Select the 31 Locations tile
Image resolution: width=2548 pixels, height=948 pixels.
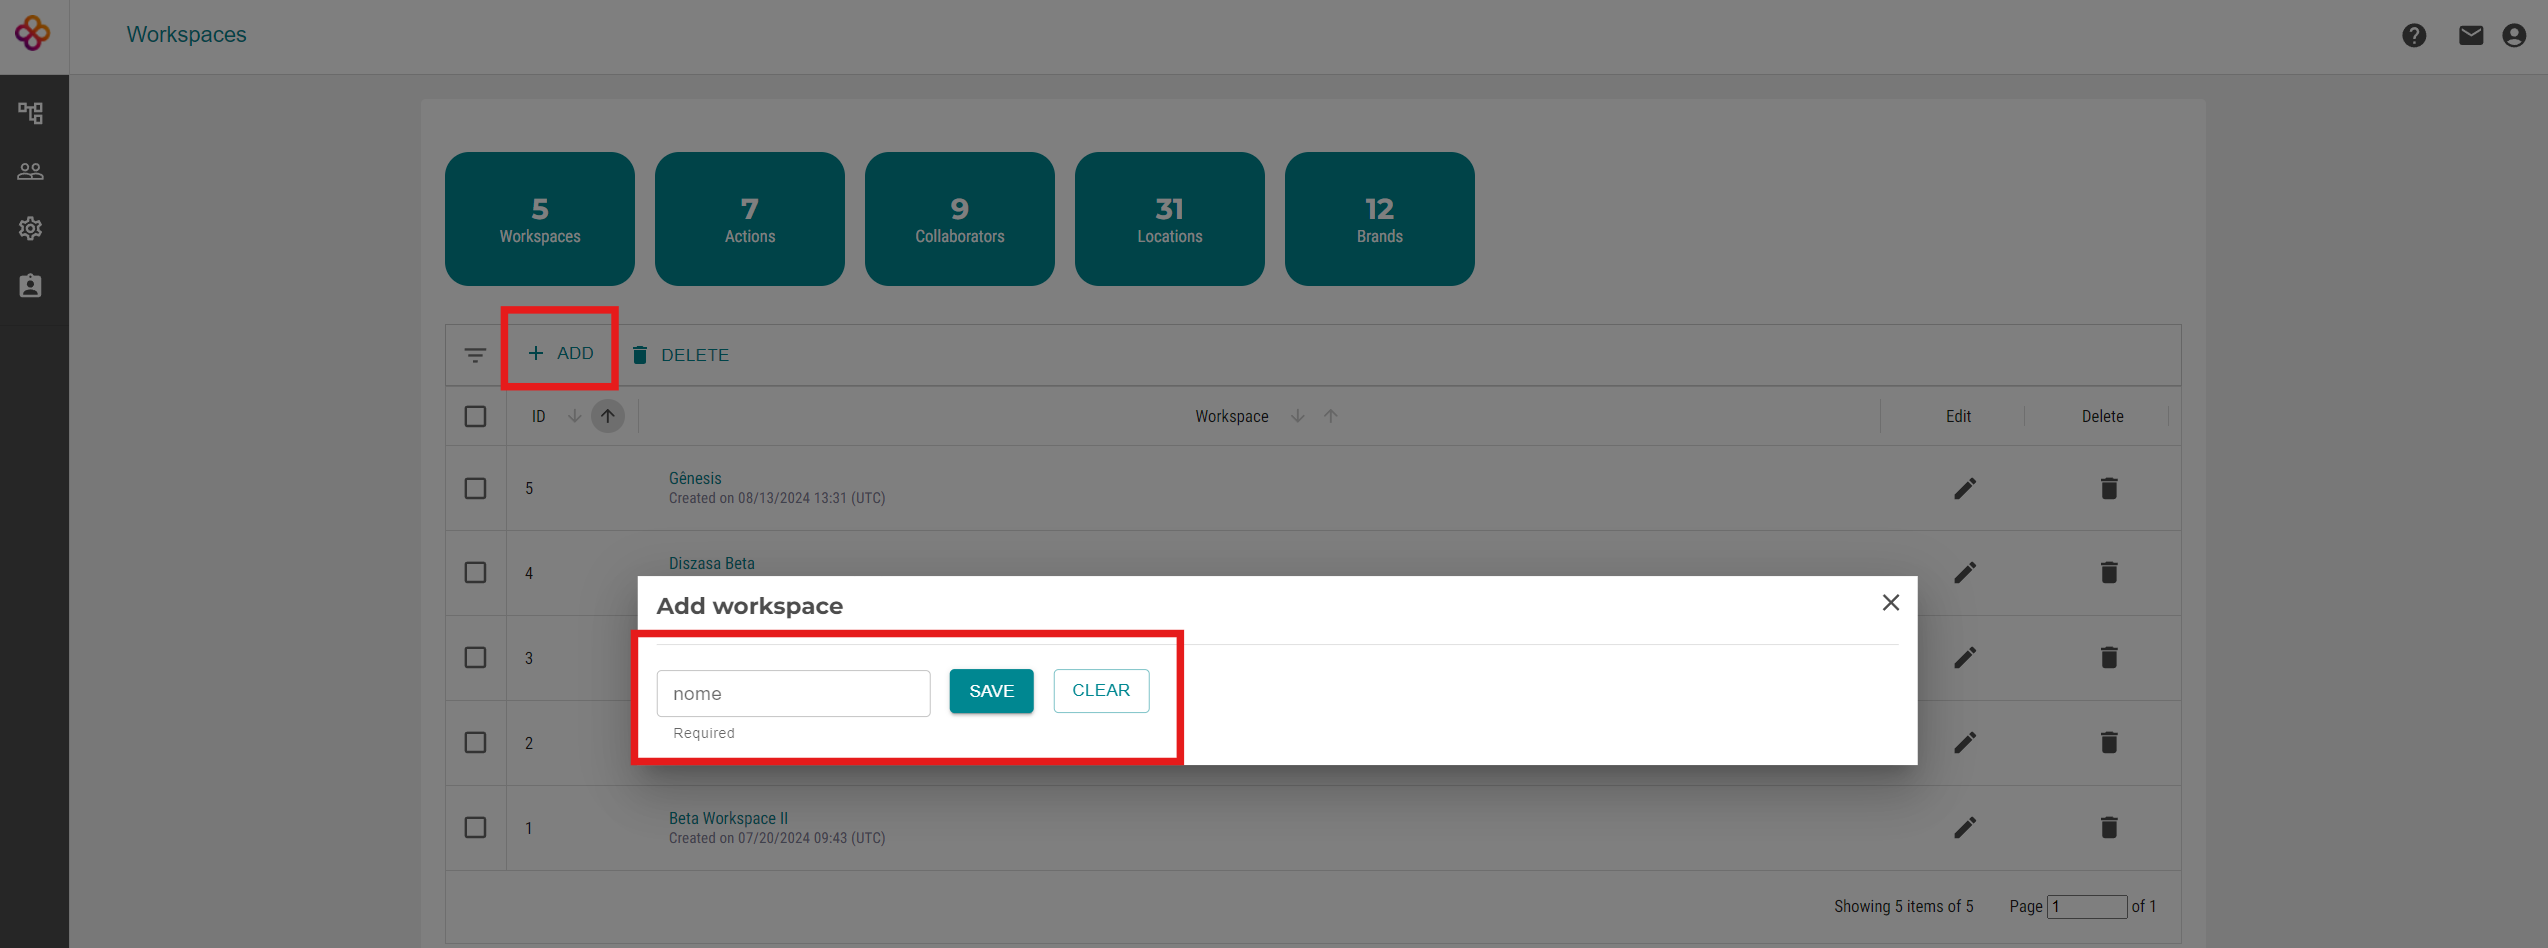(1169, 219)
